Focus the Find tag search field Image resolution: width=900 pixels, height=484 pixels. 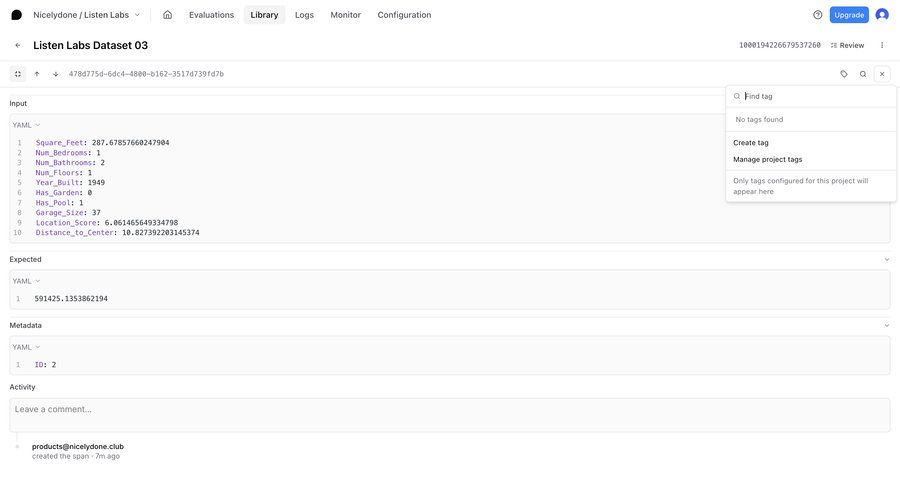tap(811, 96)
